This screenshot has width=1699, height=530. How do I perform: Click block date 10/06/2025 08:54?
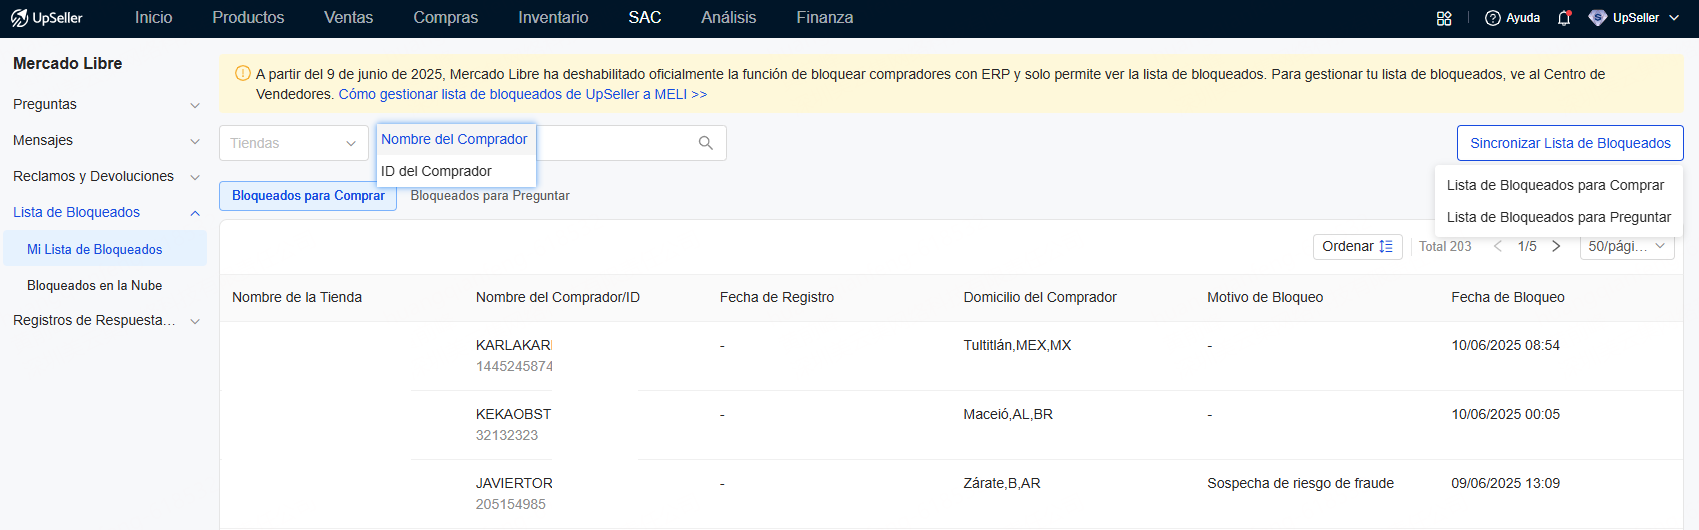(1506, 345)
